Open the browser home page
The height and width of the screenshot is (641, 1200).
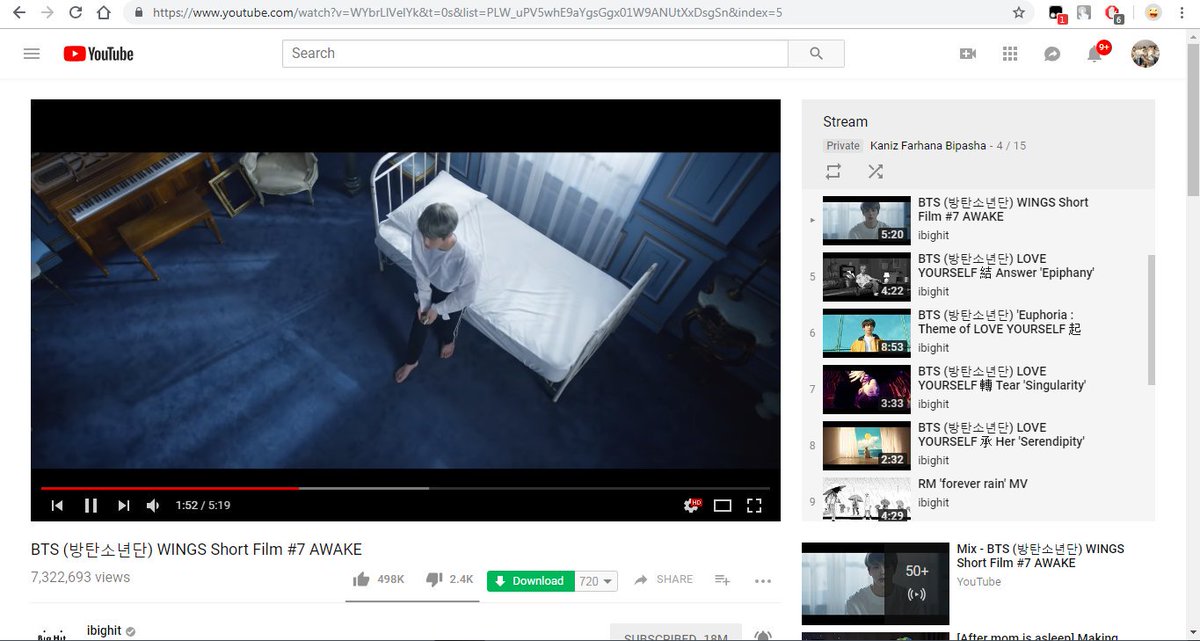coord(104,13)
